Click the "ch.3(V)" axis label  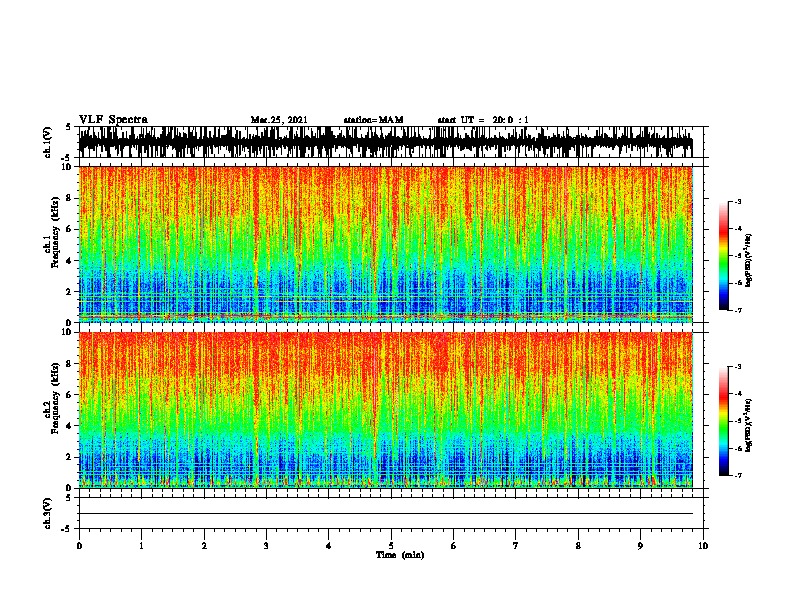coord(48,513)
